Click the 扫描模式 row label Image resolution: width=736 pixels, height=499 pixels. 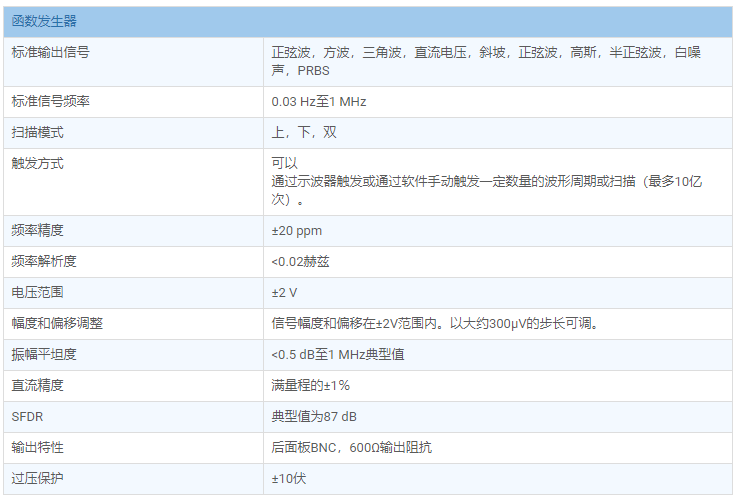click(38, 133)
